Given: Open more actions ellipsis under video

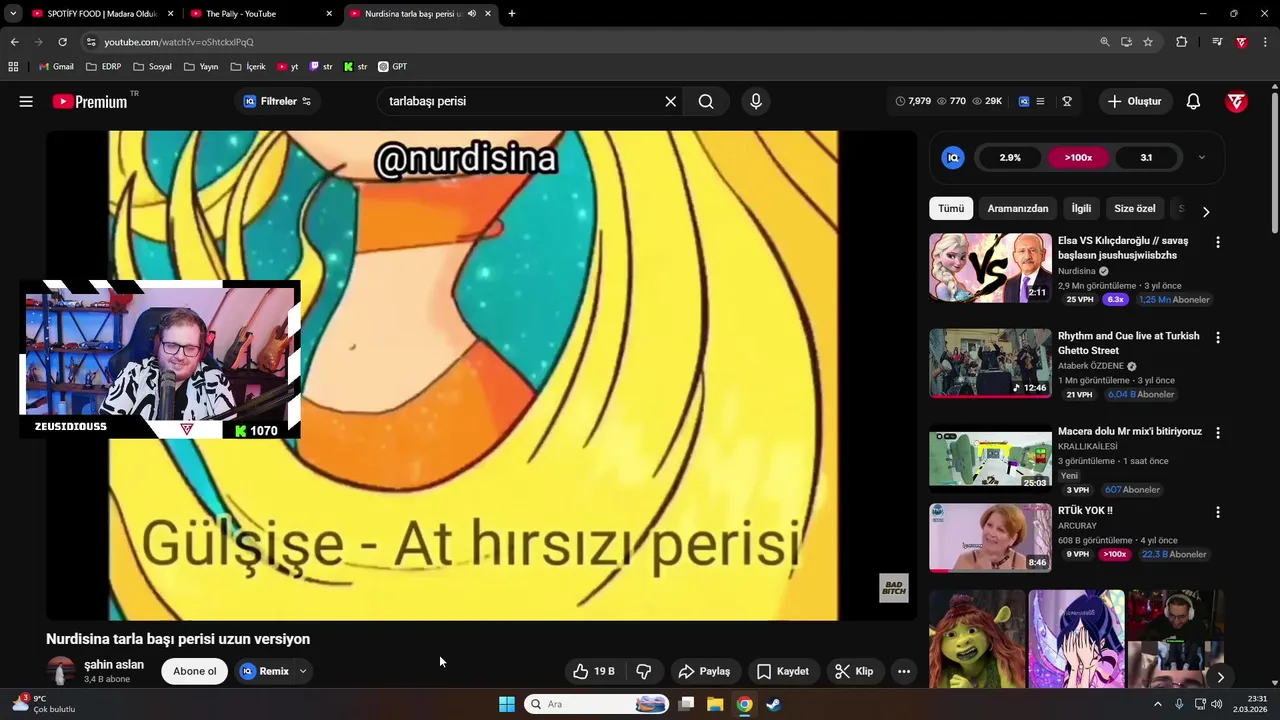Looking at the screenshot, I should pos(904,671).
